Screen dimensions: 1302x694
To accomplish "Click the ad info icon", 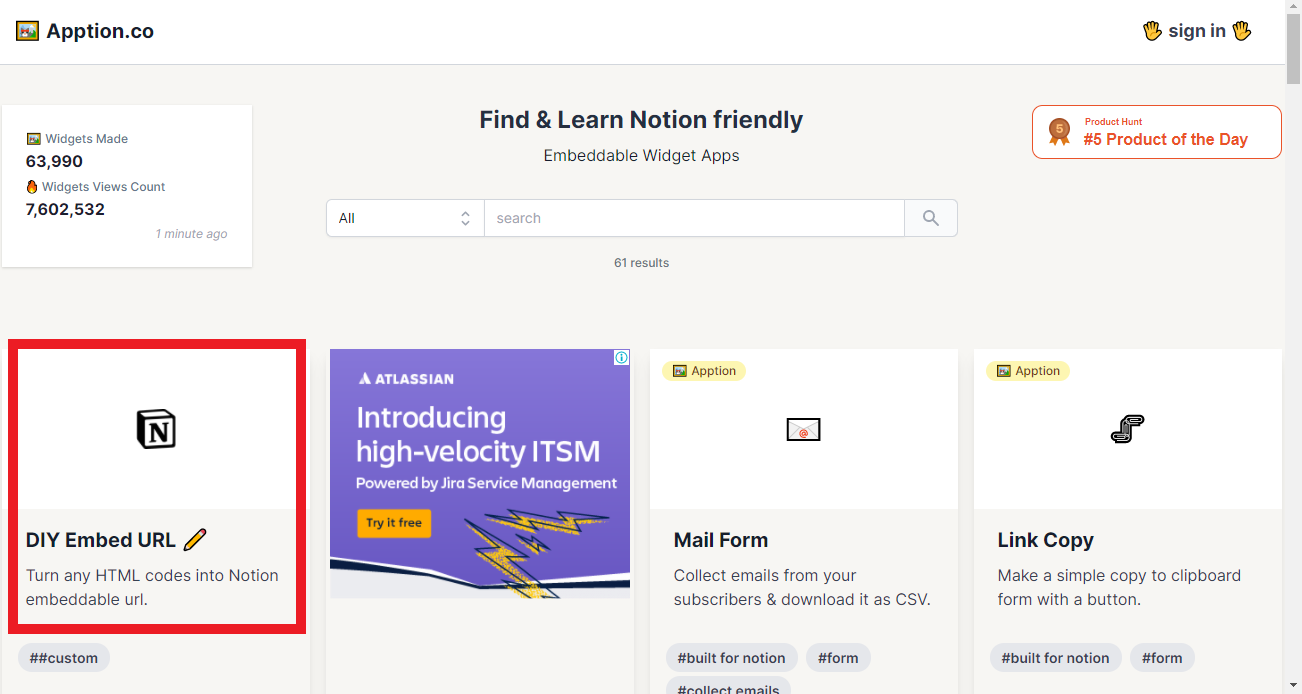I will tap(621, 357).
